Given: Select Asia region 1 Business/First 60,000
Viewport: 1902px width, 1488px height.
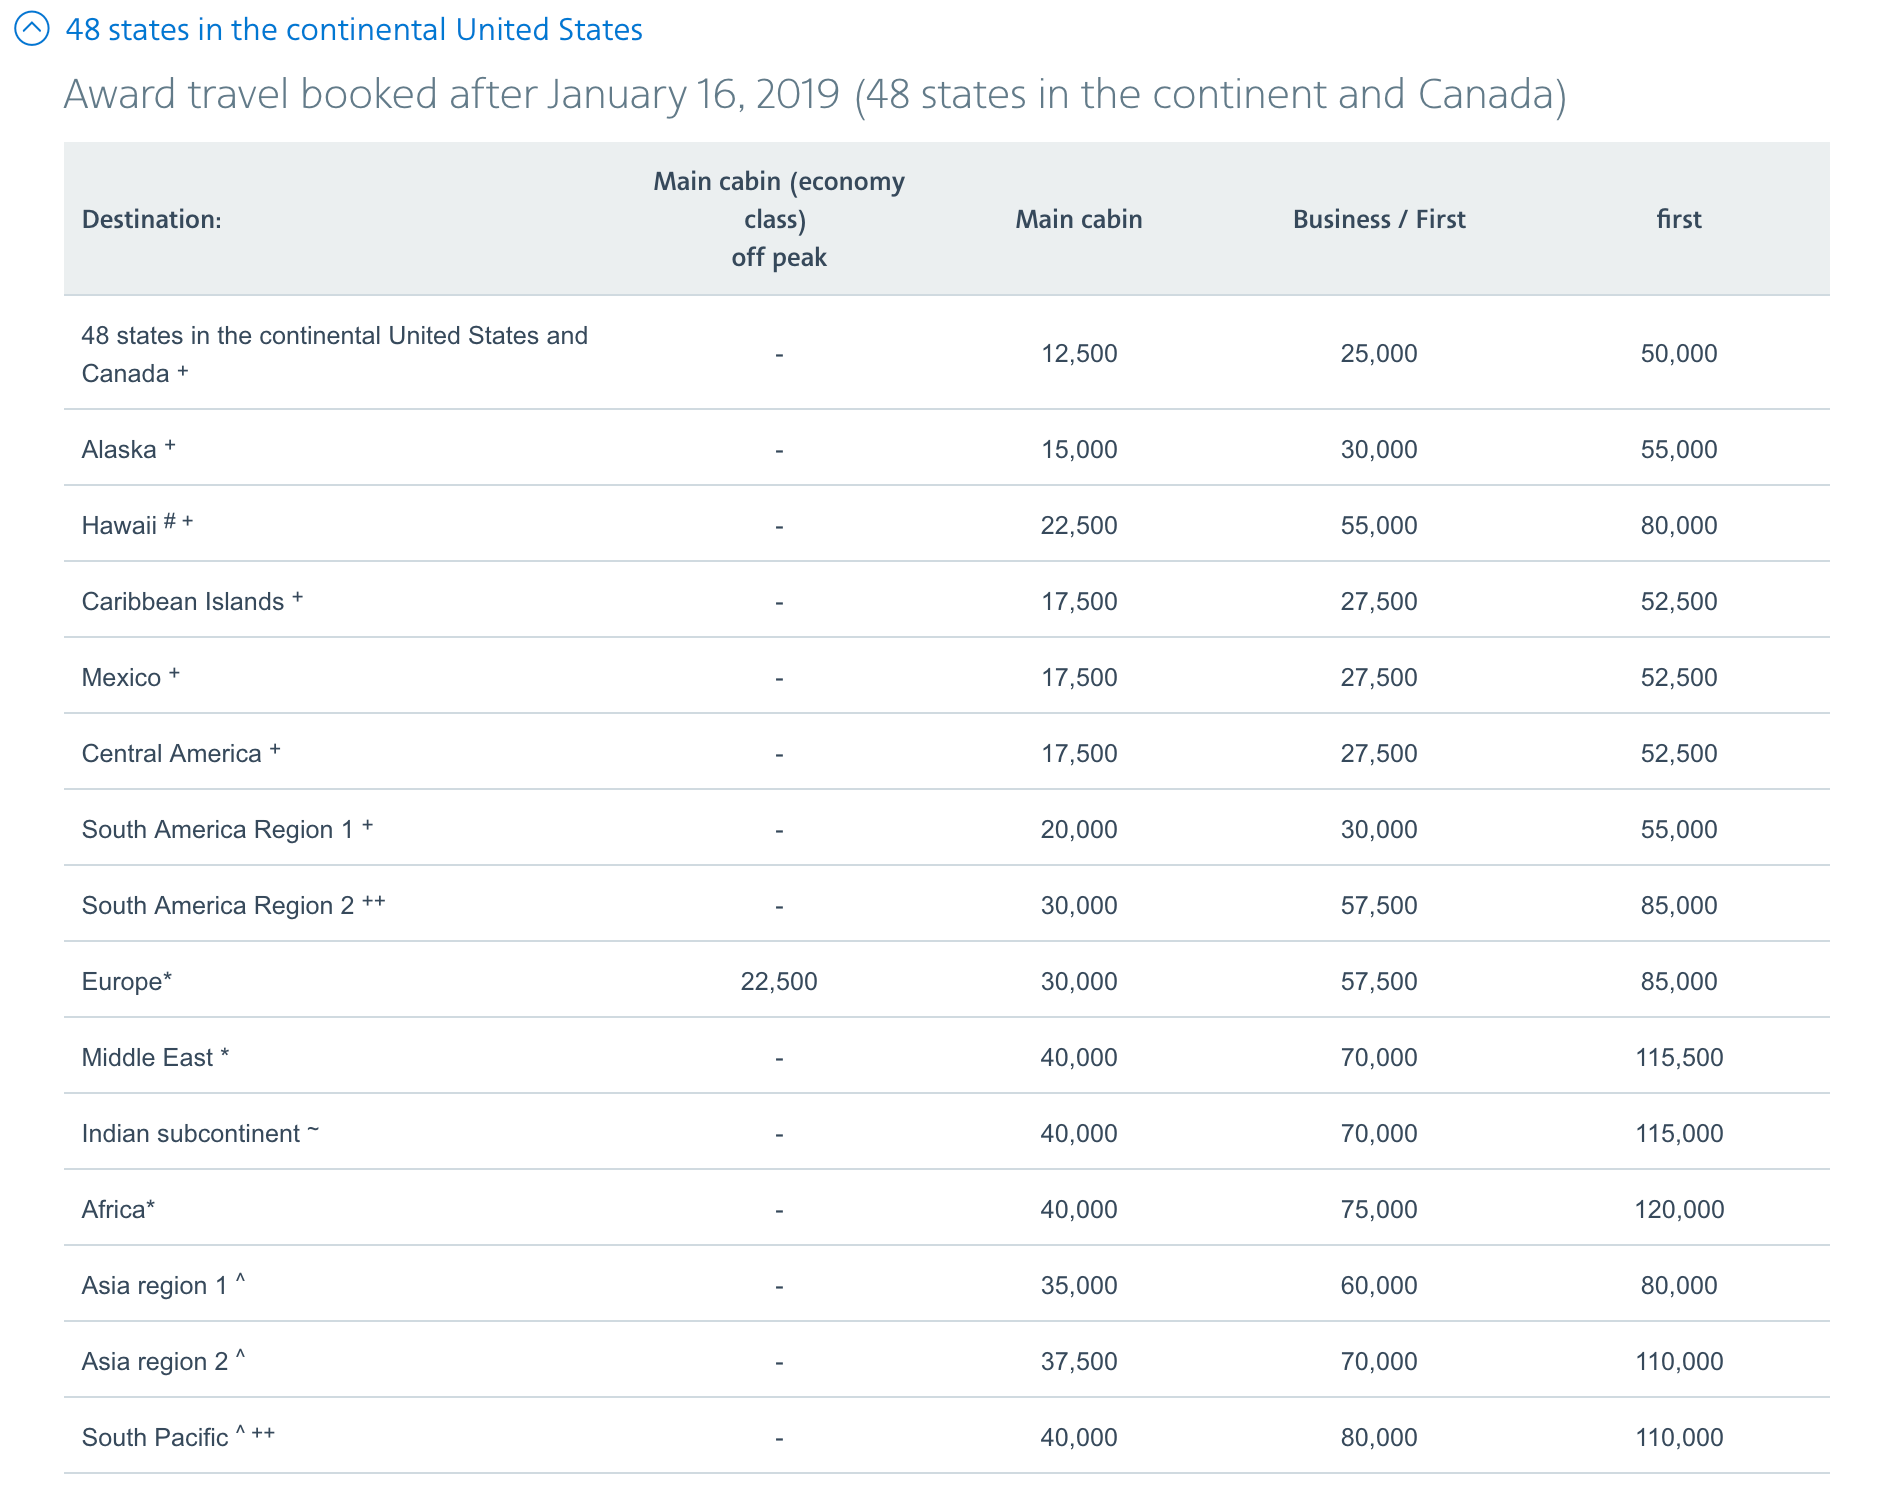Looking at the screenshot, I should [1379, 1285].
